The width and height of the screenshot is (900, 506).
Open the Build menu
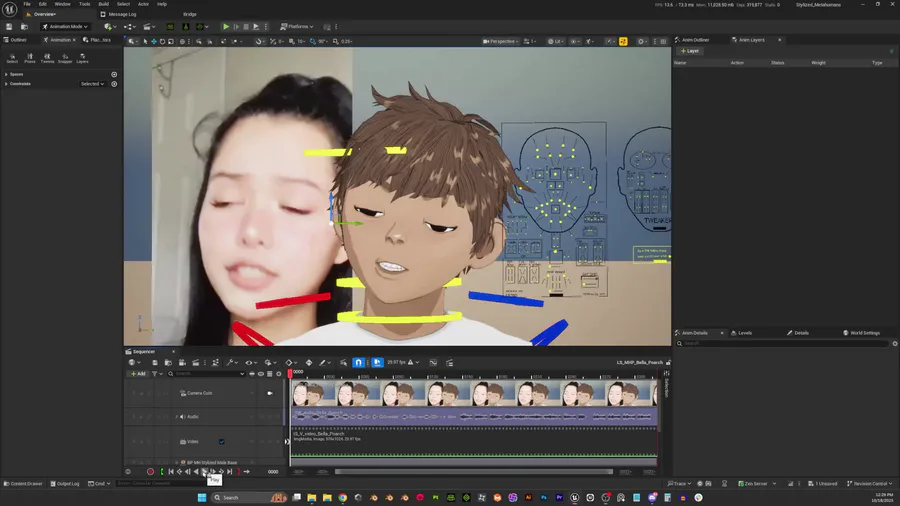click(x=103, y=4)
